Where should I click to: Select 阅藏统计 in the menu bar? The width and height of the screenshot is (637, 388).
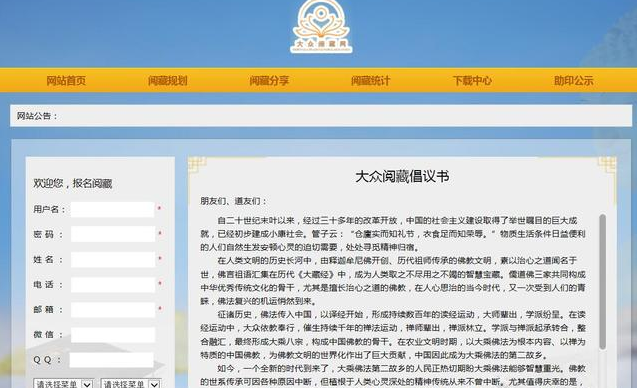(370, 81)
